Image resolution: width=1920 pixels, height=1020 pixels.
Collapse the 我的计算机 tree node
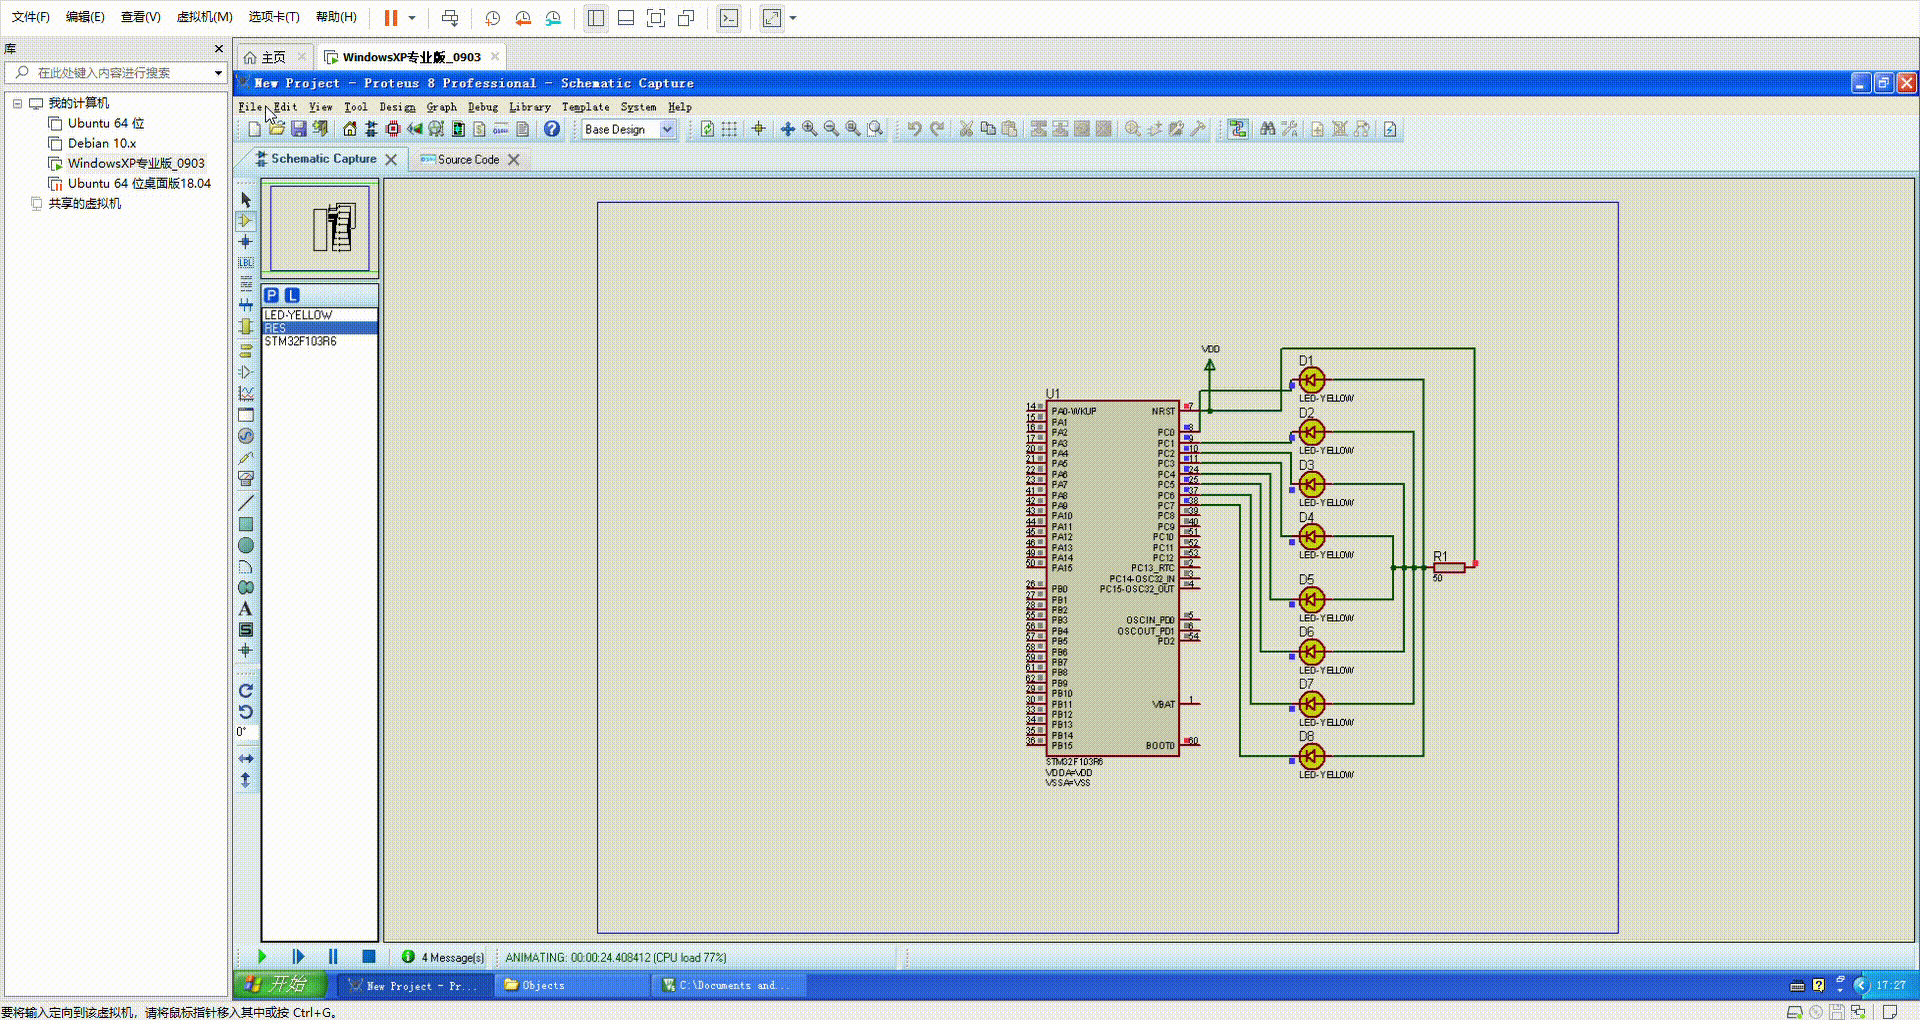tap(17, 102)
